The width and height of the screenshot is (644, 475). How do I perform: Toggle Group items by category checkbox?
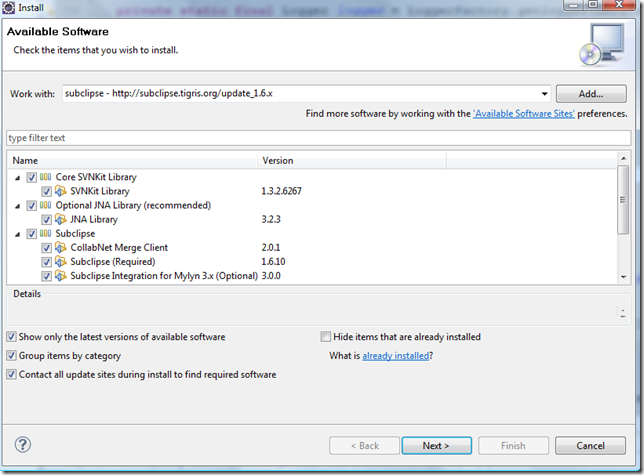[12, 356]
